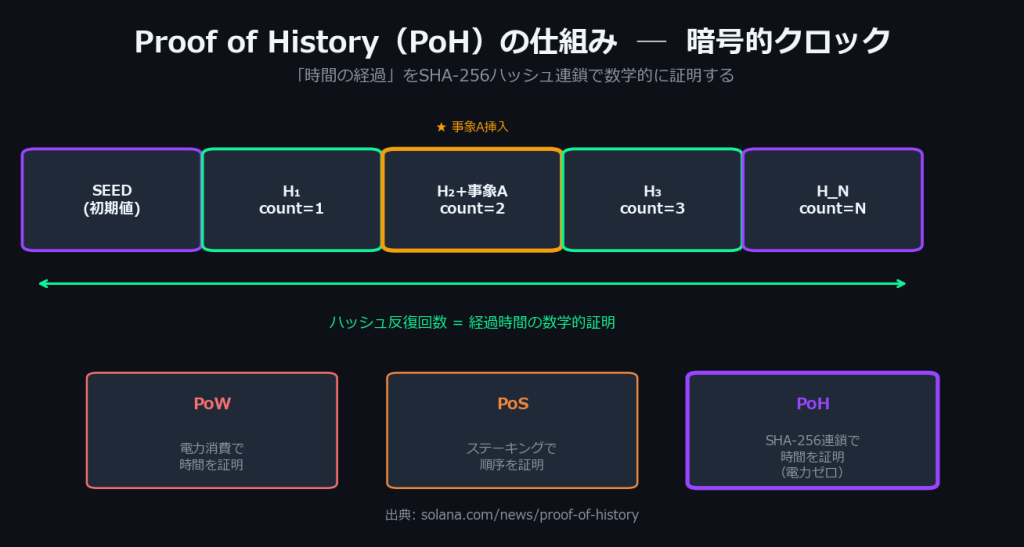Click the 暗号的クロック part of the title
Screen dimensions: 1024x547
(x=788, y=42)
